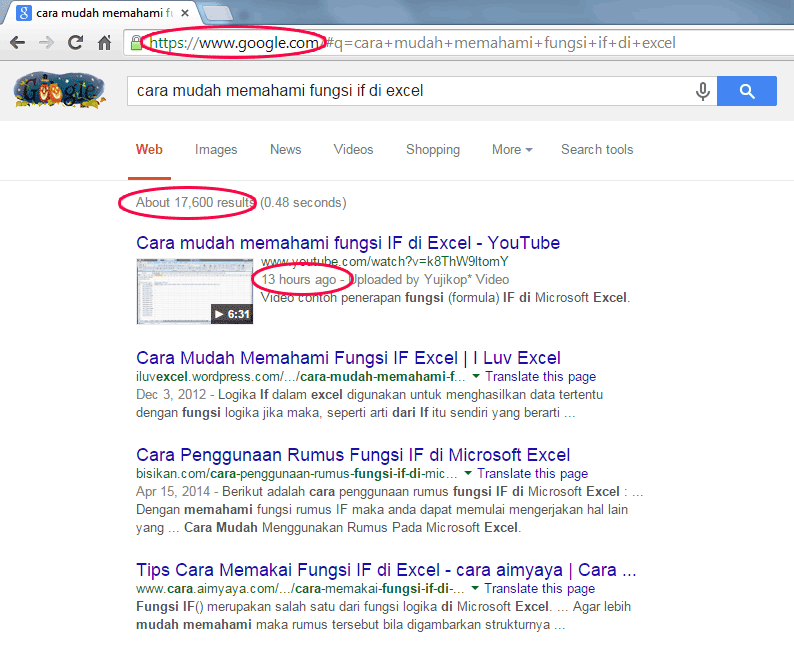Click the 'Apr 15, 2014' snippet date

[x=173, y=491]
